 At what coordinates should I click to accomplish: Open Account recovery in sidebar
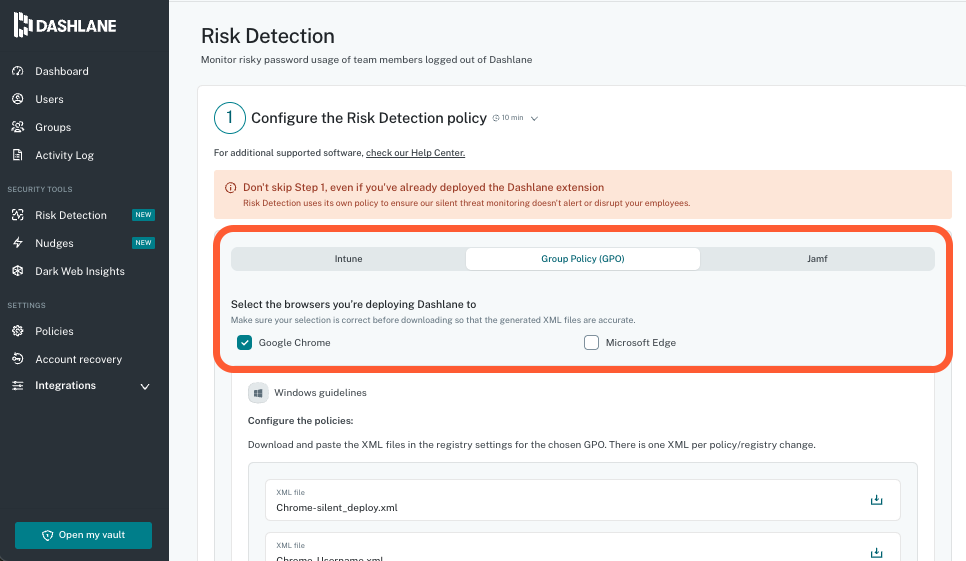pyautogui.click(x=78, y=359)
